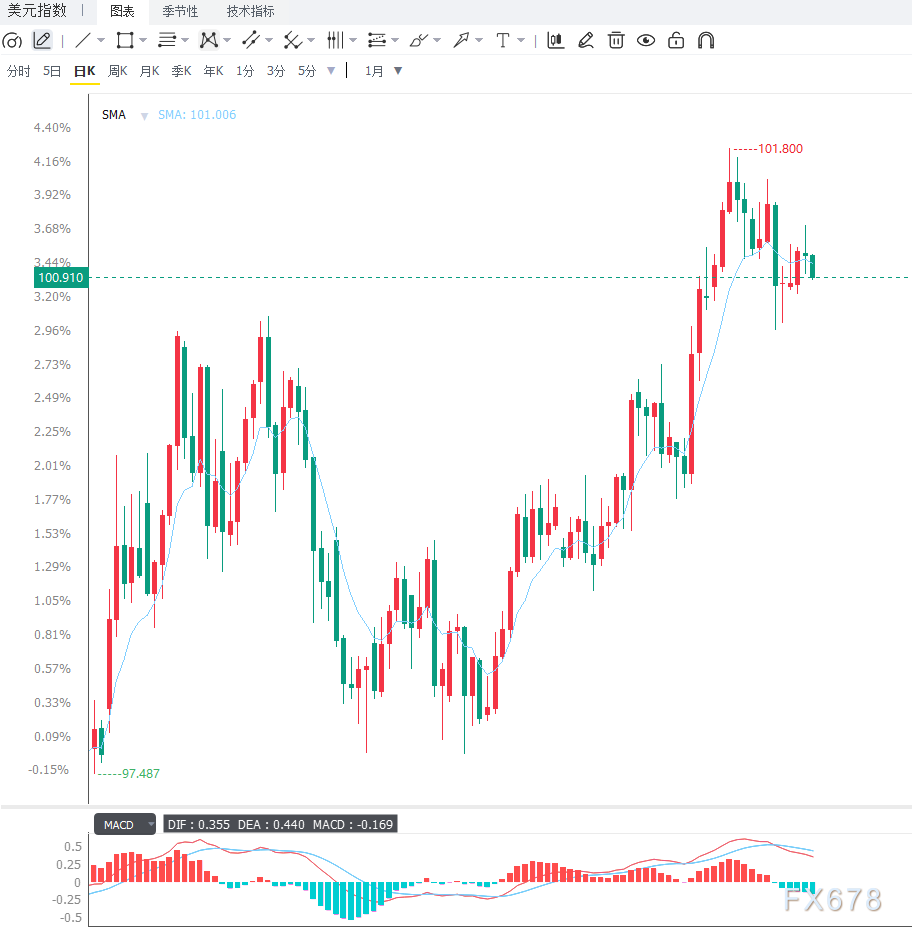Toggle the drawing mode pencil button
Image resolution: width=912 pixels, height=935 pixels.
(x=42, y=41)
